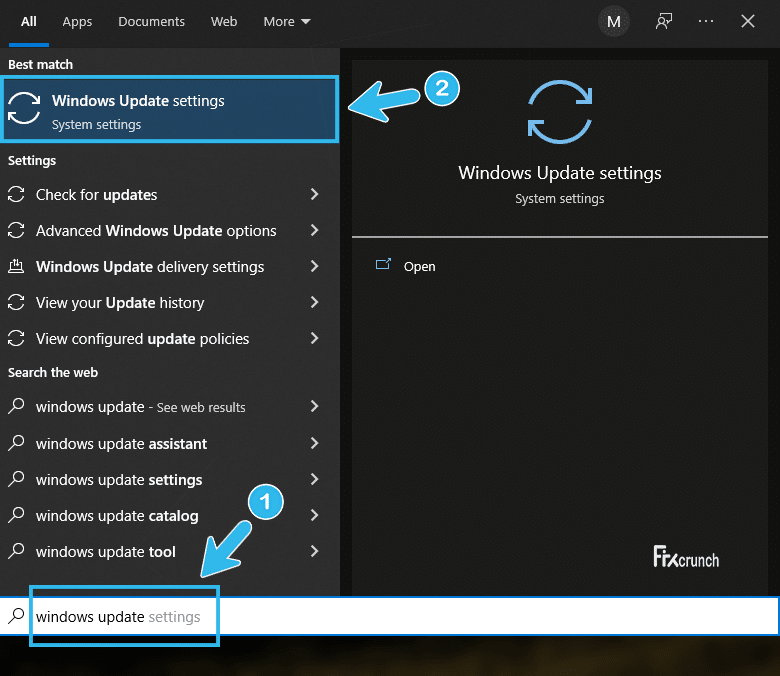Click the icon beside Advanced Windows Update options

[16, 230]
